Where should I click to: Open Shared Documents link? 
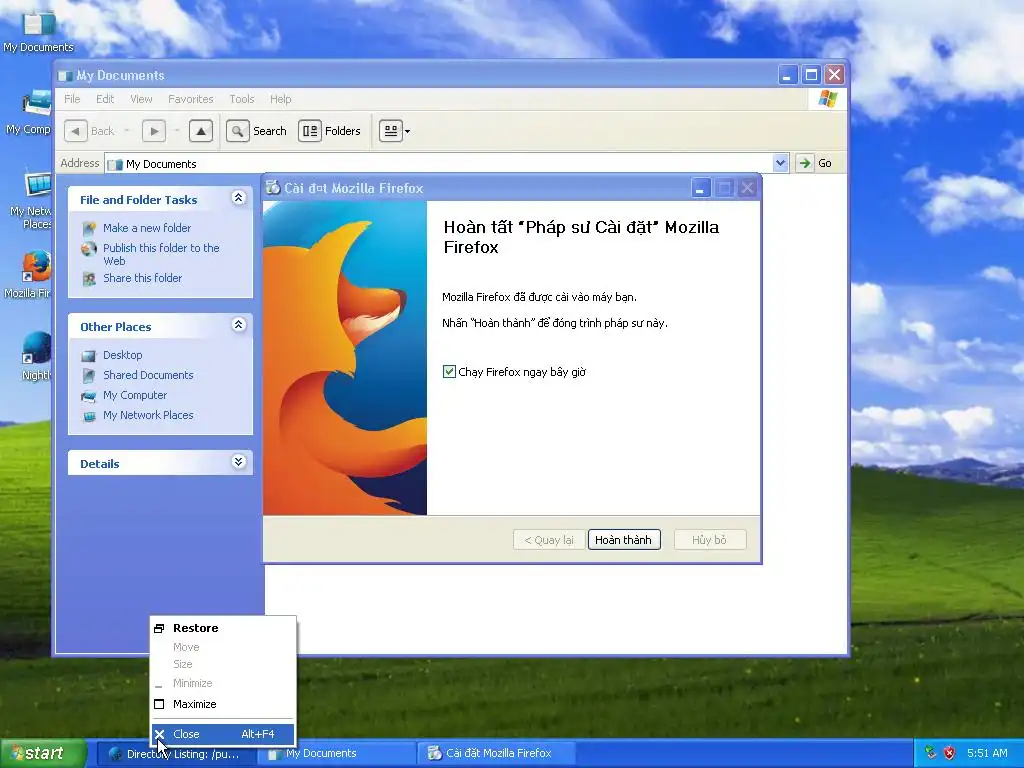pyautogui.click(x=148, y=375)
